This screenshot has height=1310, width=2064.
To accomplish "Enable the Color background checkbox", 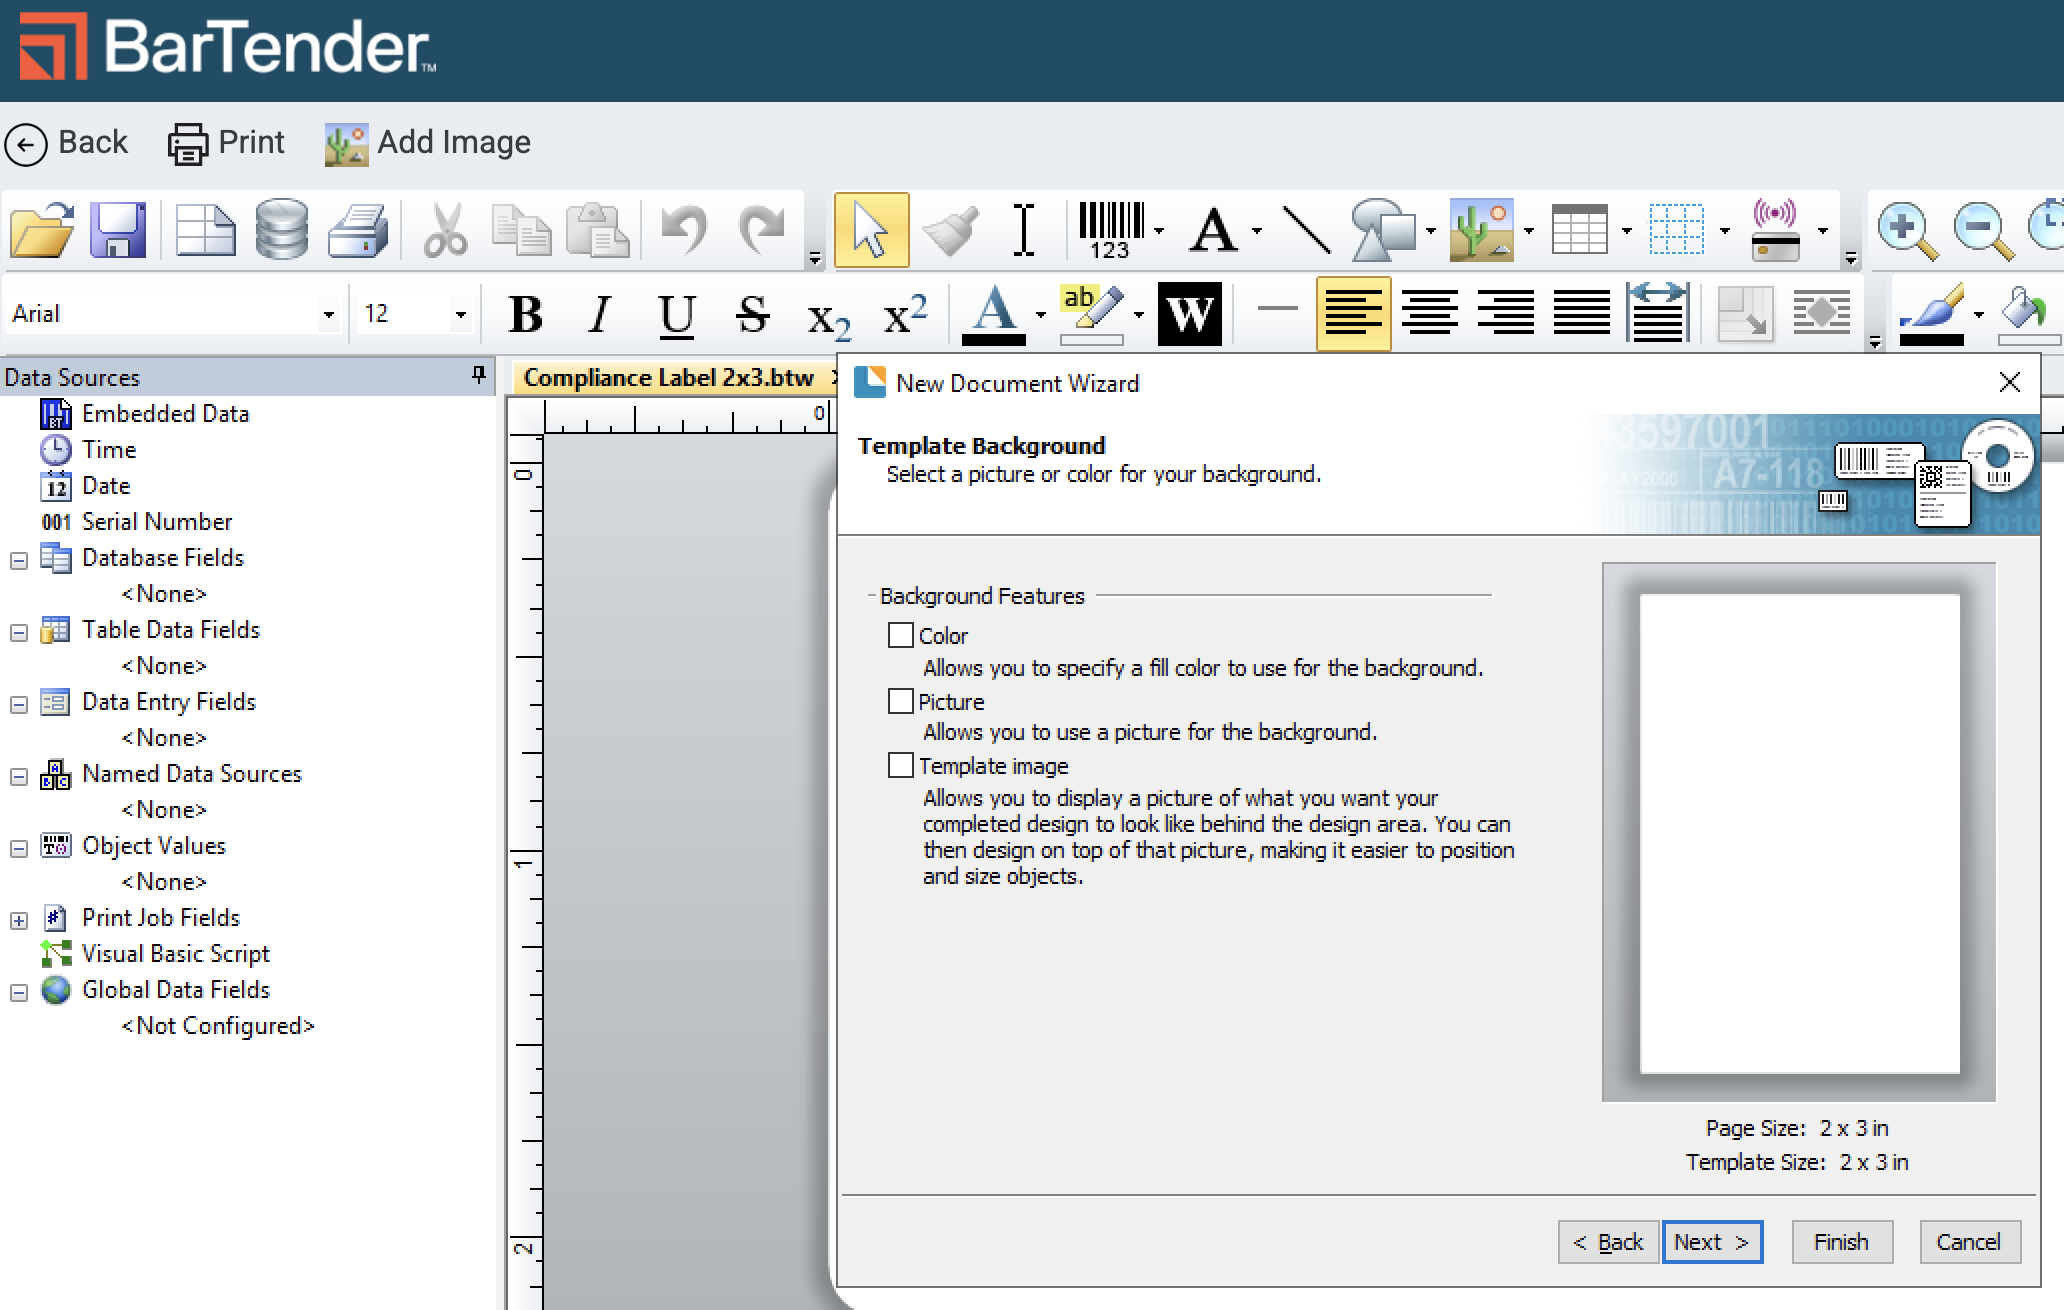I will [901, 636].
